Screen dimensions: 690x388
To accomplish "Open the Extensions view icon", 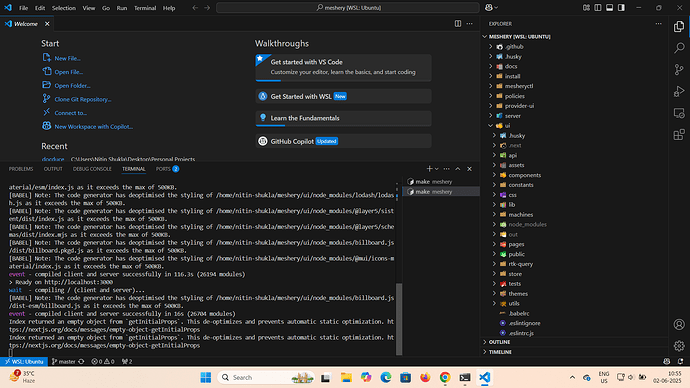I will click(x=679, y=134).
